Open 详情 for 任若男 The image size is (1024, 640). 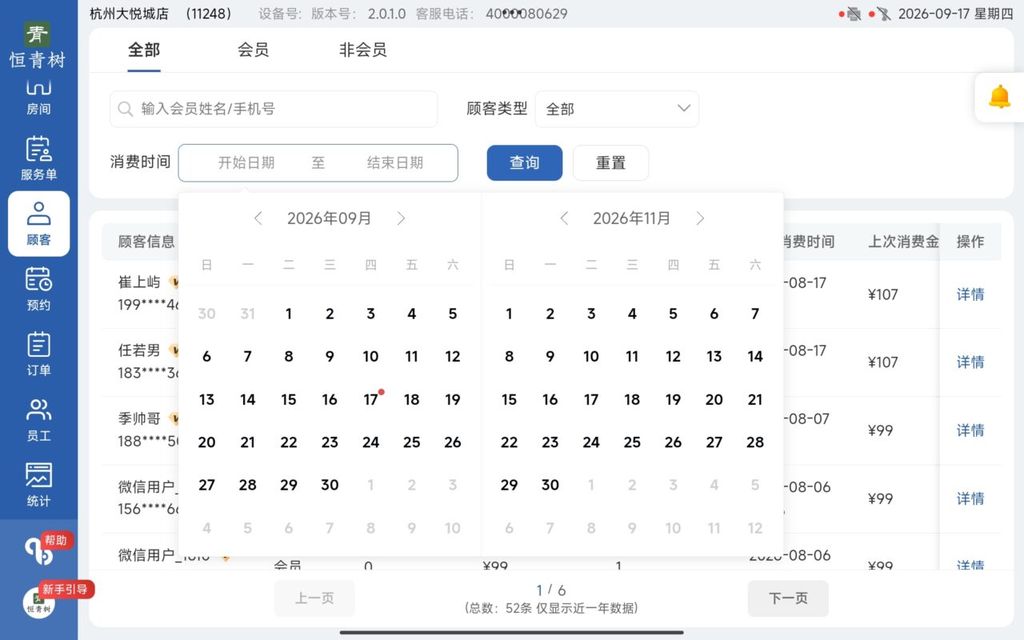[x=970, y=362]
